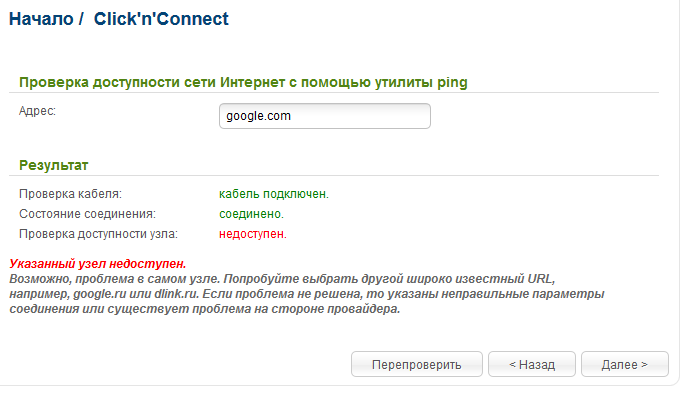Click the word провайдера in hint paragraph

click(363, 309)
